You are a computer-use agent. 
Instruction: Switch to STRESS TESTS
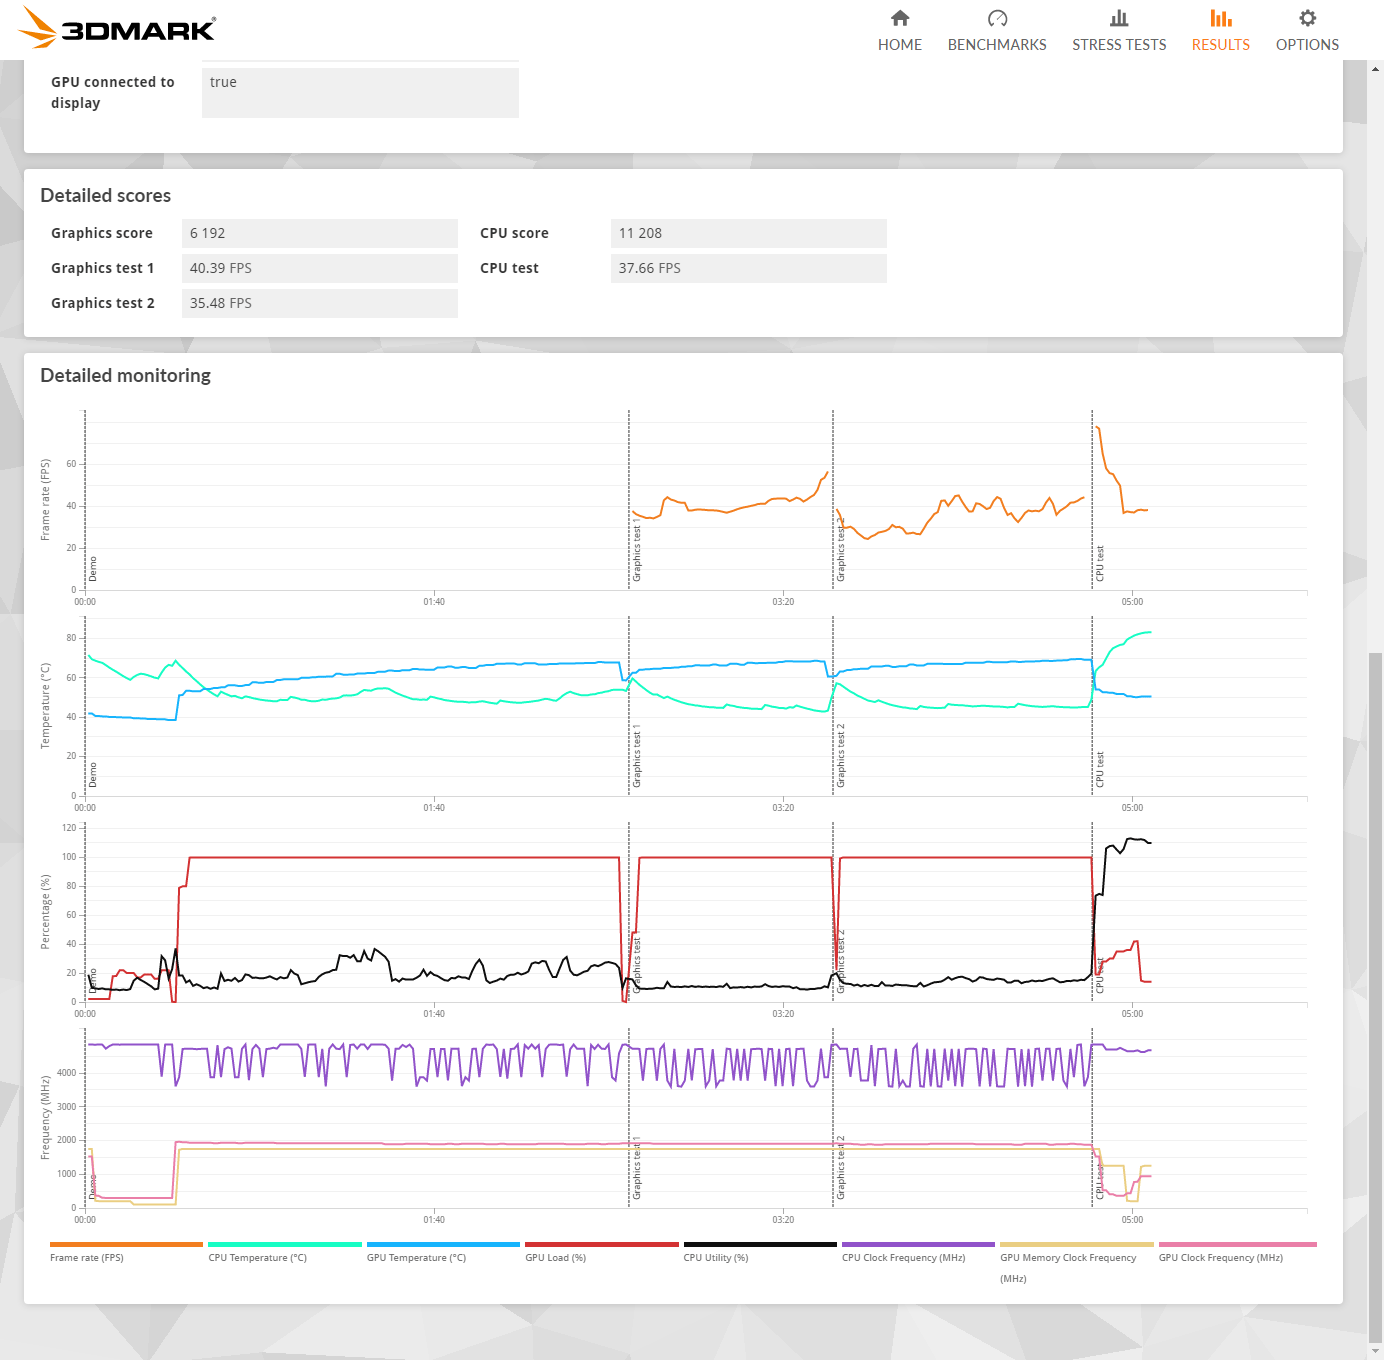pyautogui.click(x=1119, y=31)
